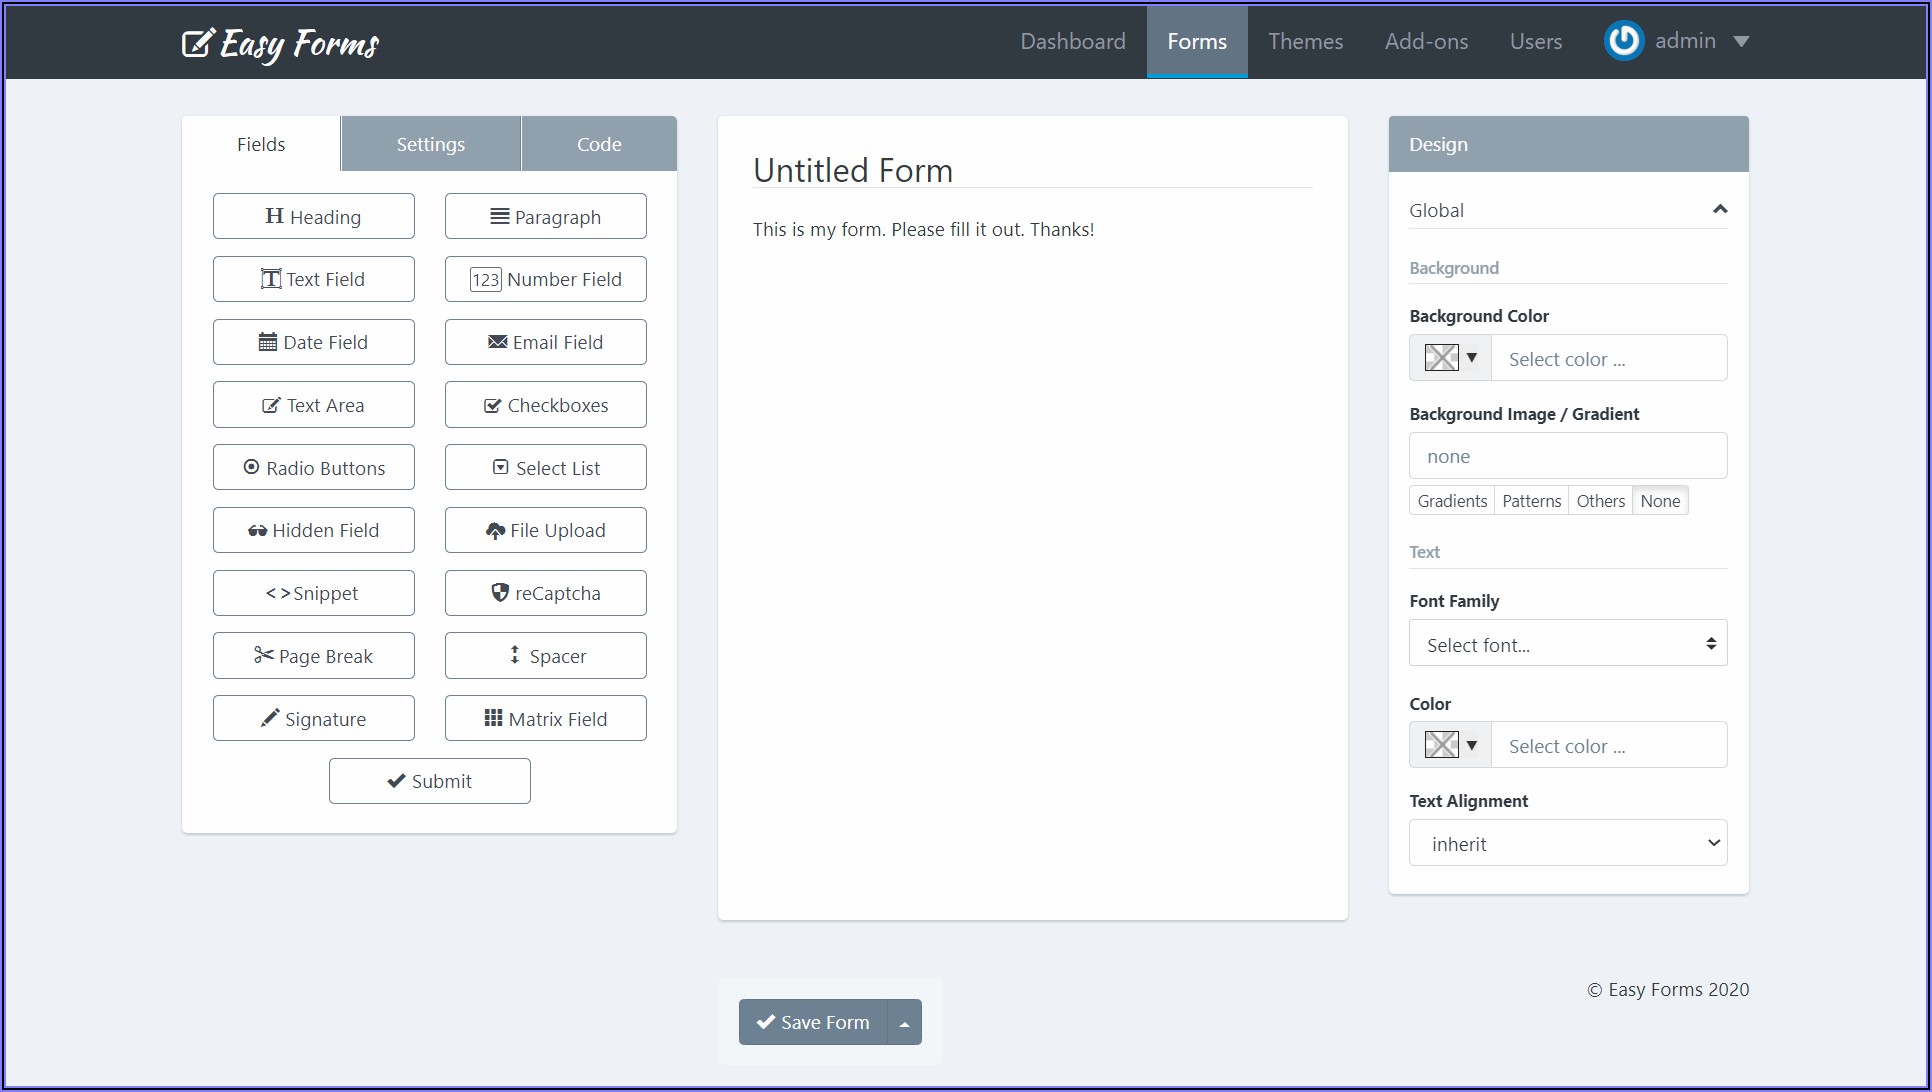Open the Text Alignment inherit dropdown
1932x1092 pixels.
coord(1567,843)
